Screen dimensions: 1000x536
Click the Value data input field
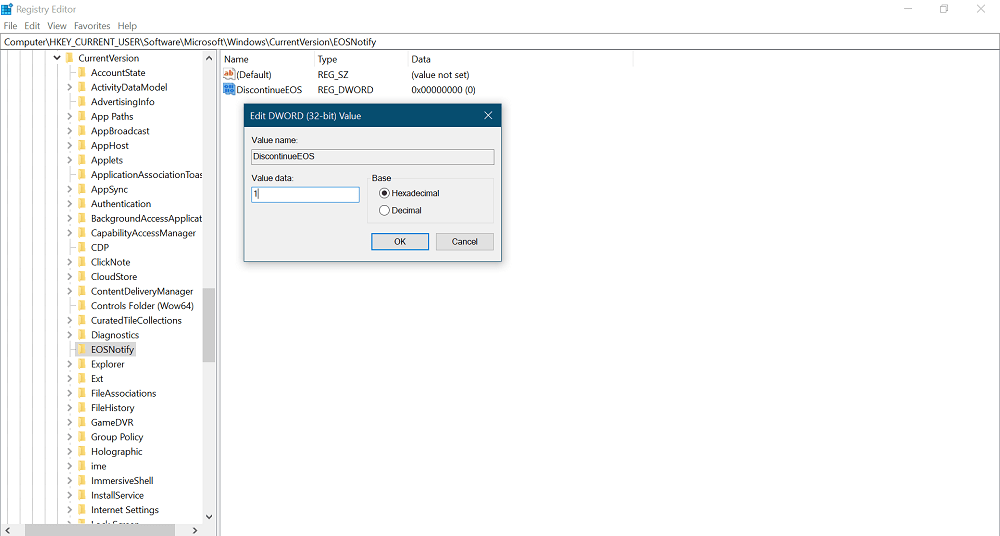[x=305, y=195]
